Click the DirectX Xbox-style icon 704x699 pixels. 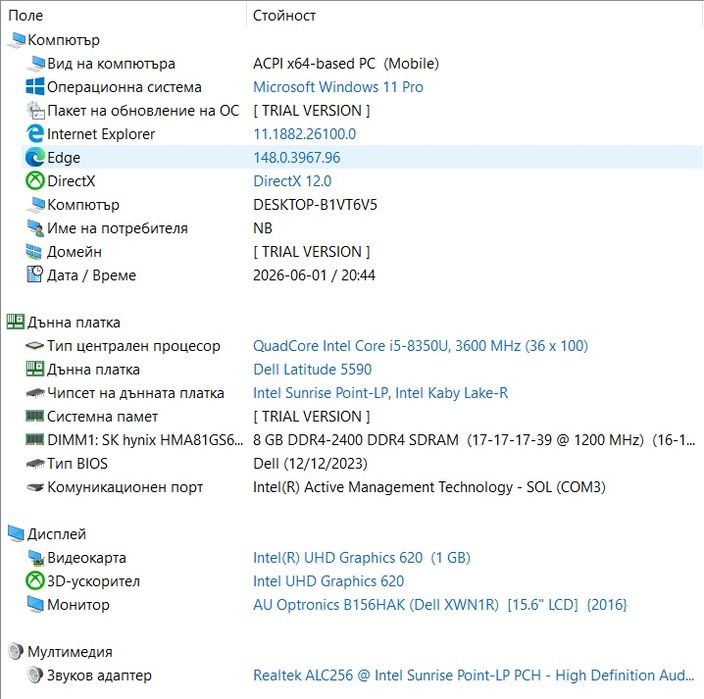[x=35, y=181]
